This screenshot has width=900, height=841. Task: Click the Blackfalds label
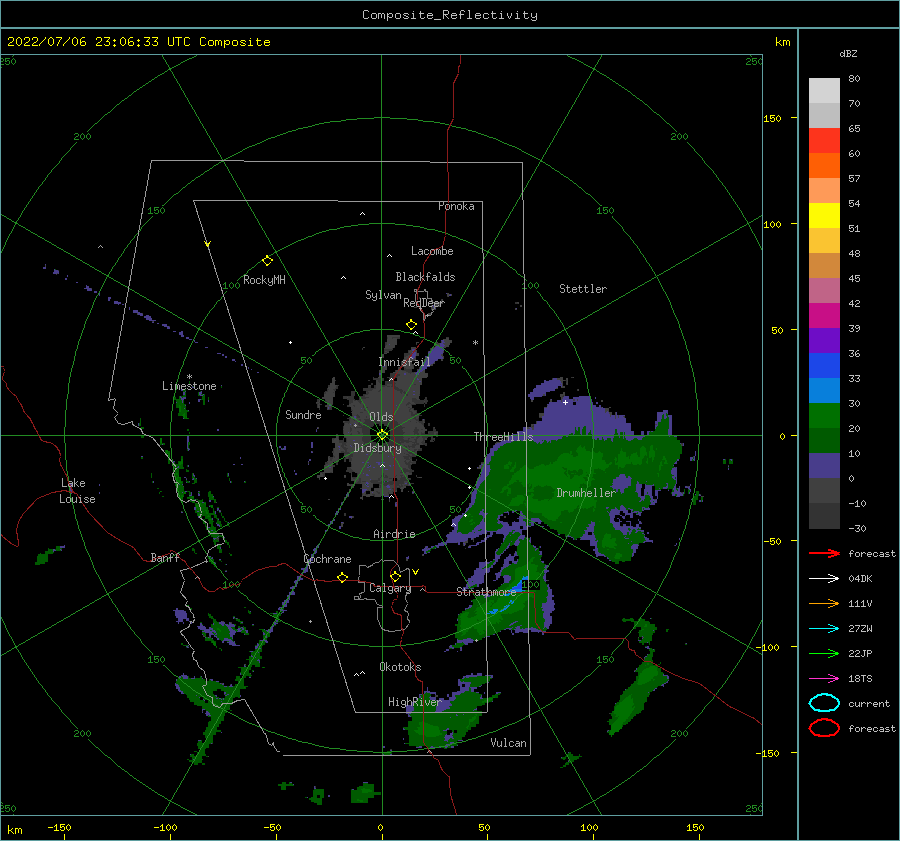tap(425, 277)
